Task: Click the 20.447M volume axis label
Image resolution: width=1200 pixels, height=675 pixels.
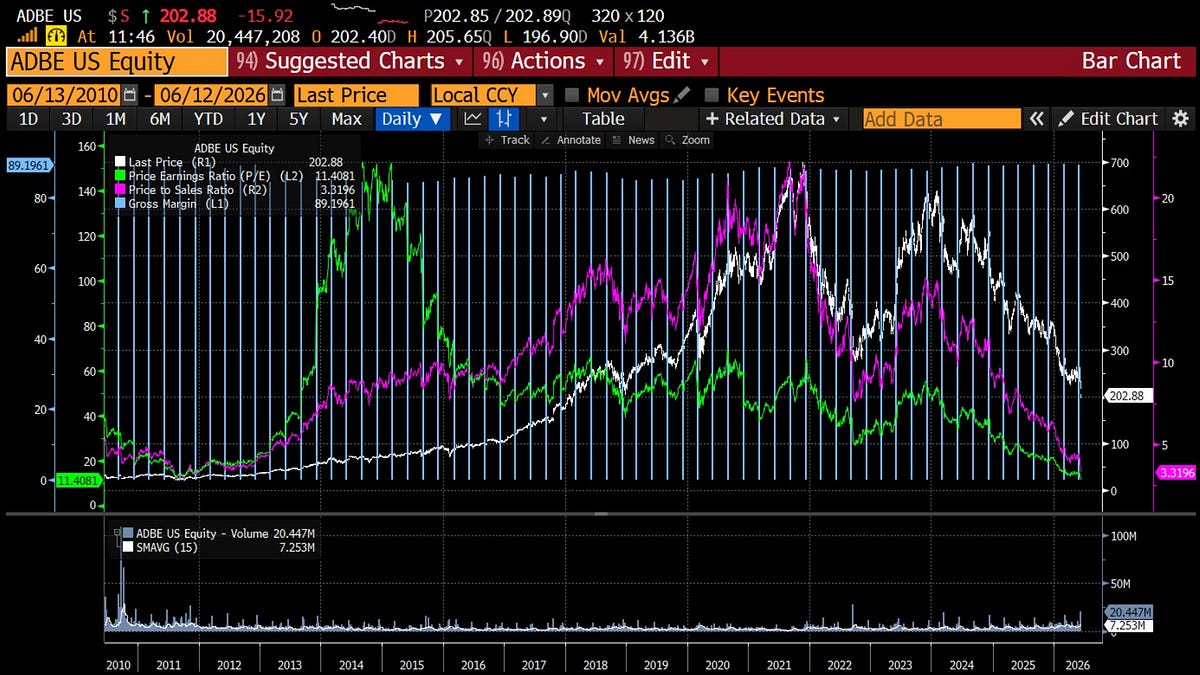Action: pos(1130,612)
